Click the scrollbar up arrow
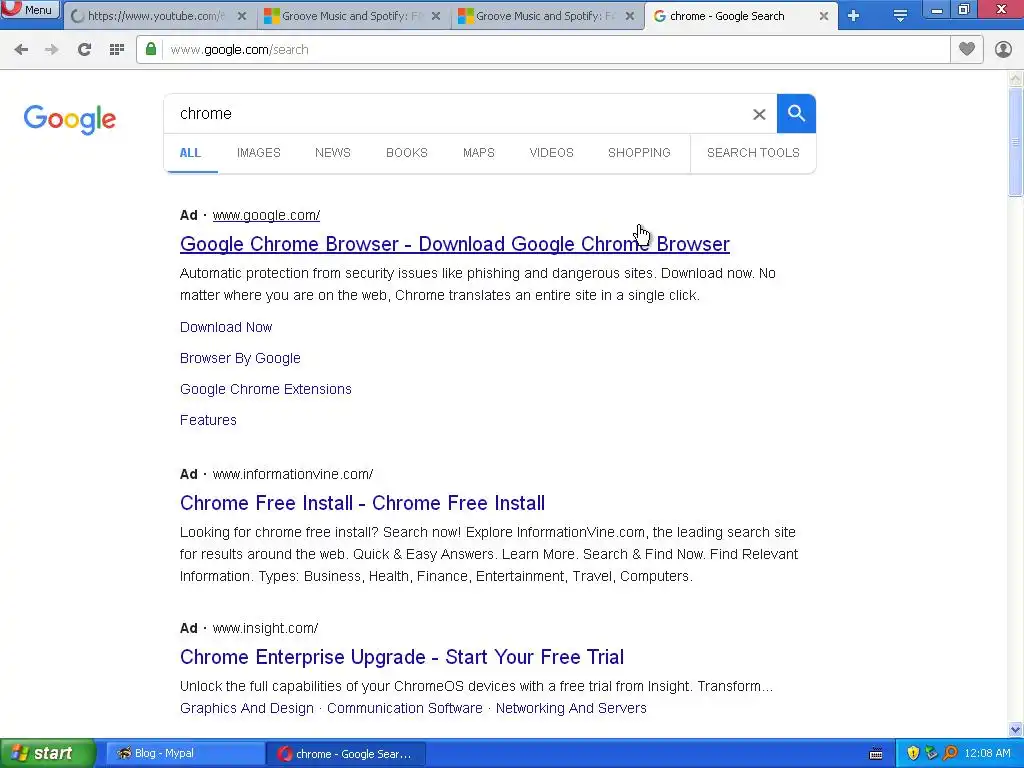This screenshot has height=768, width=1024. [1016, 79]
